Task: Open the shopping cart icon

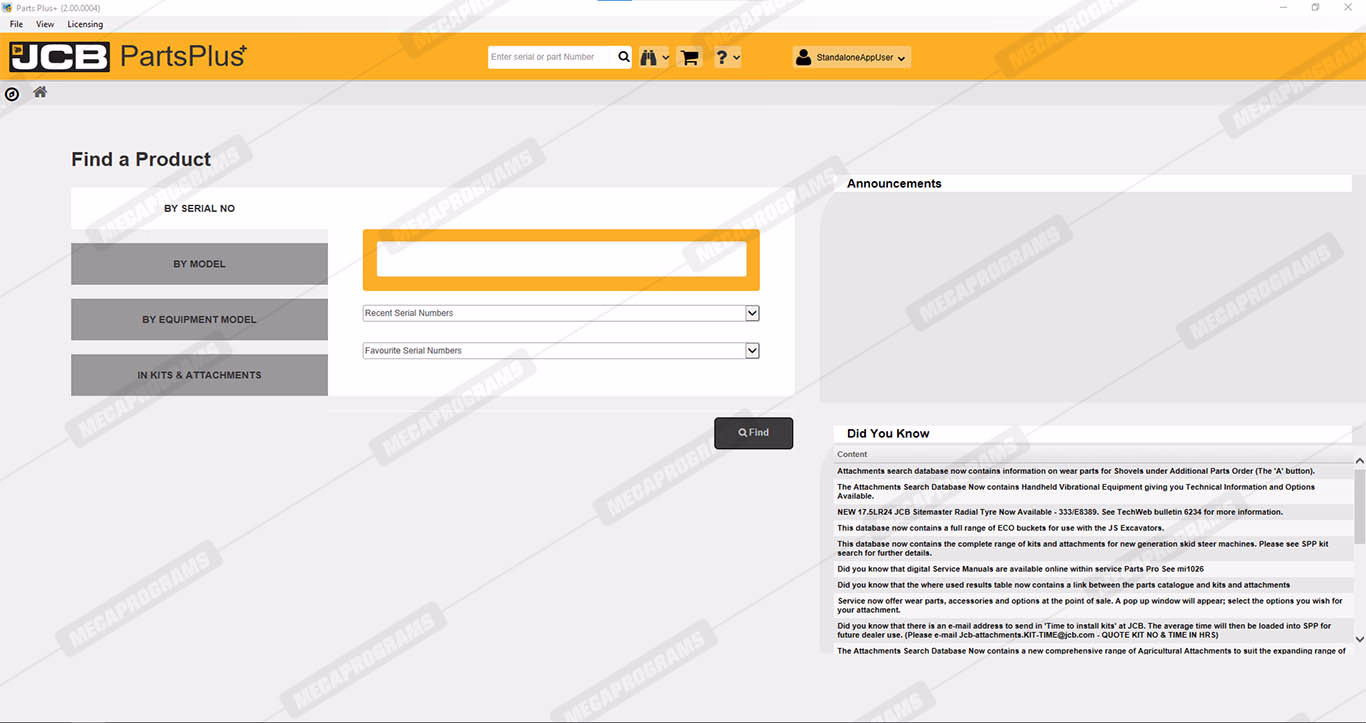Action: 689,57
